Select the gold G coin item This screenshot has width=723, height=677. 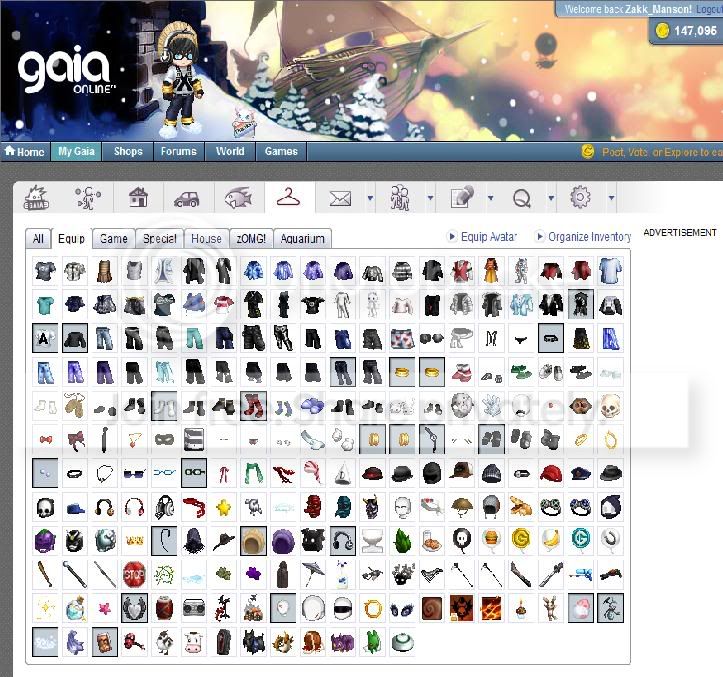coord(521,540)
